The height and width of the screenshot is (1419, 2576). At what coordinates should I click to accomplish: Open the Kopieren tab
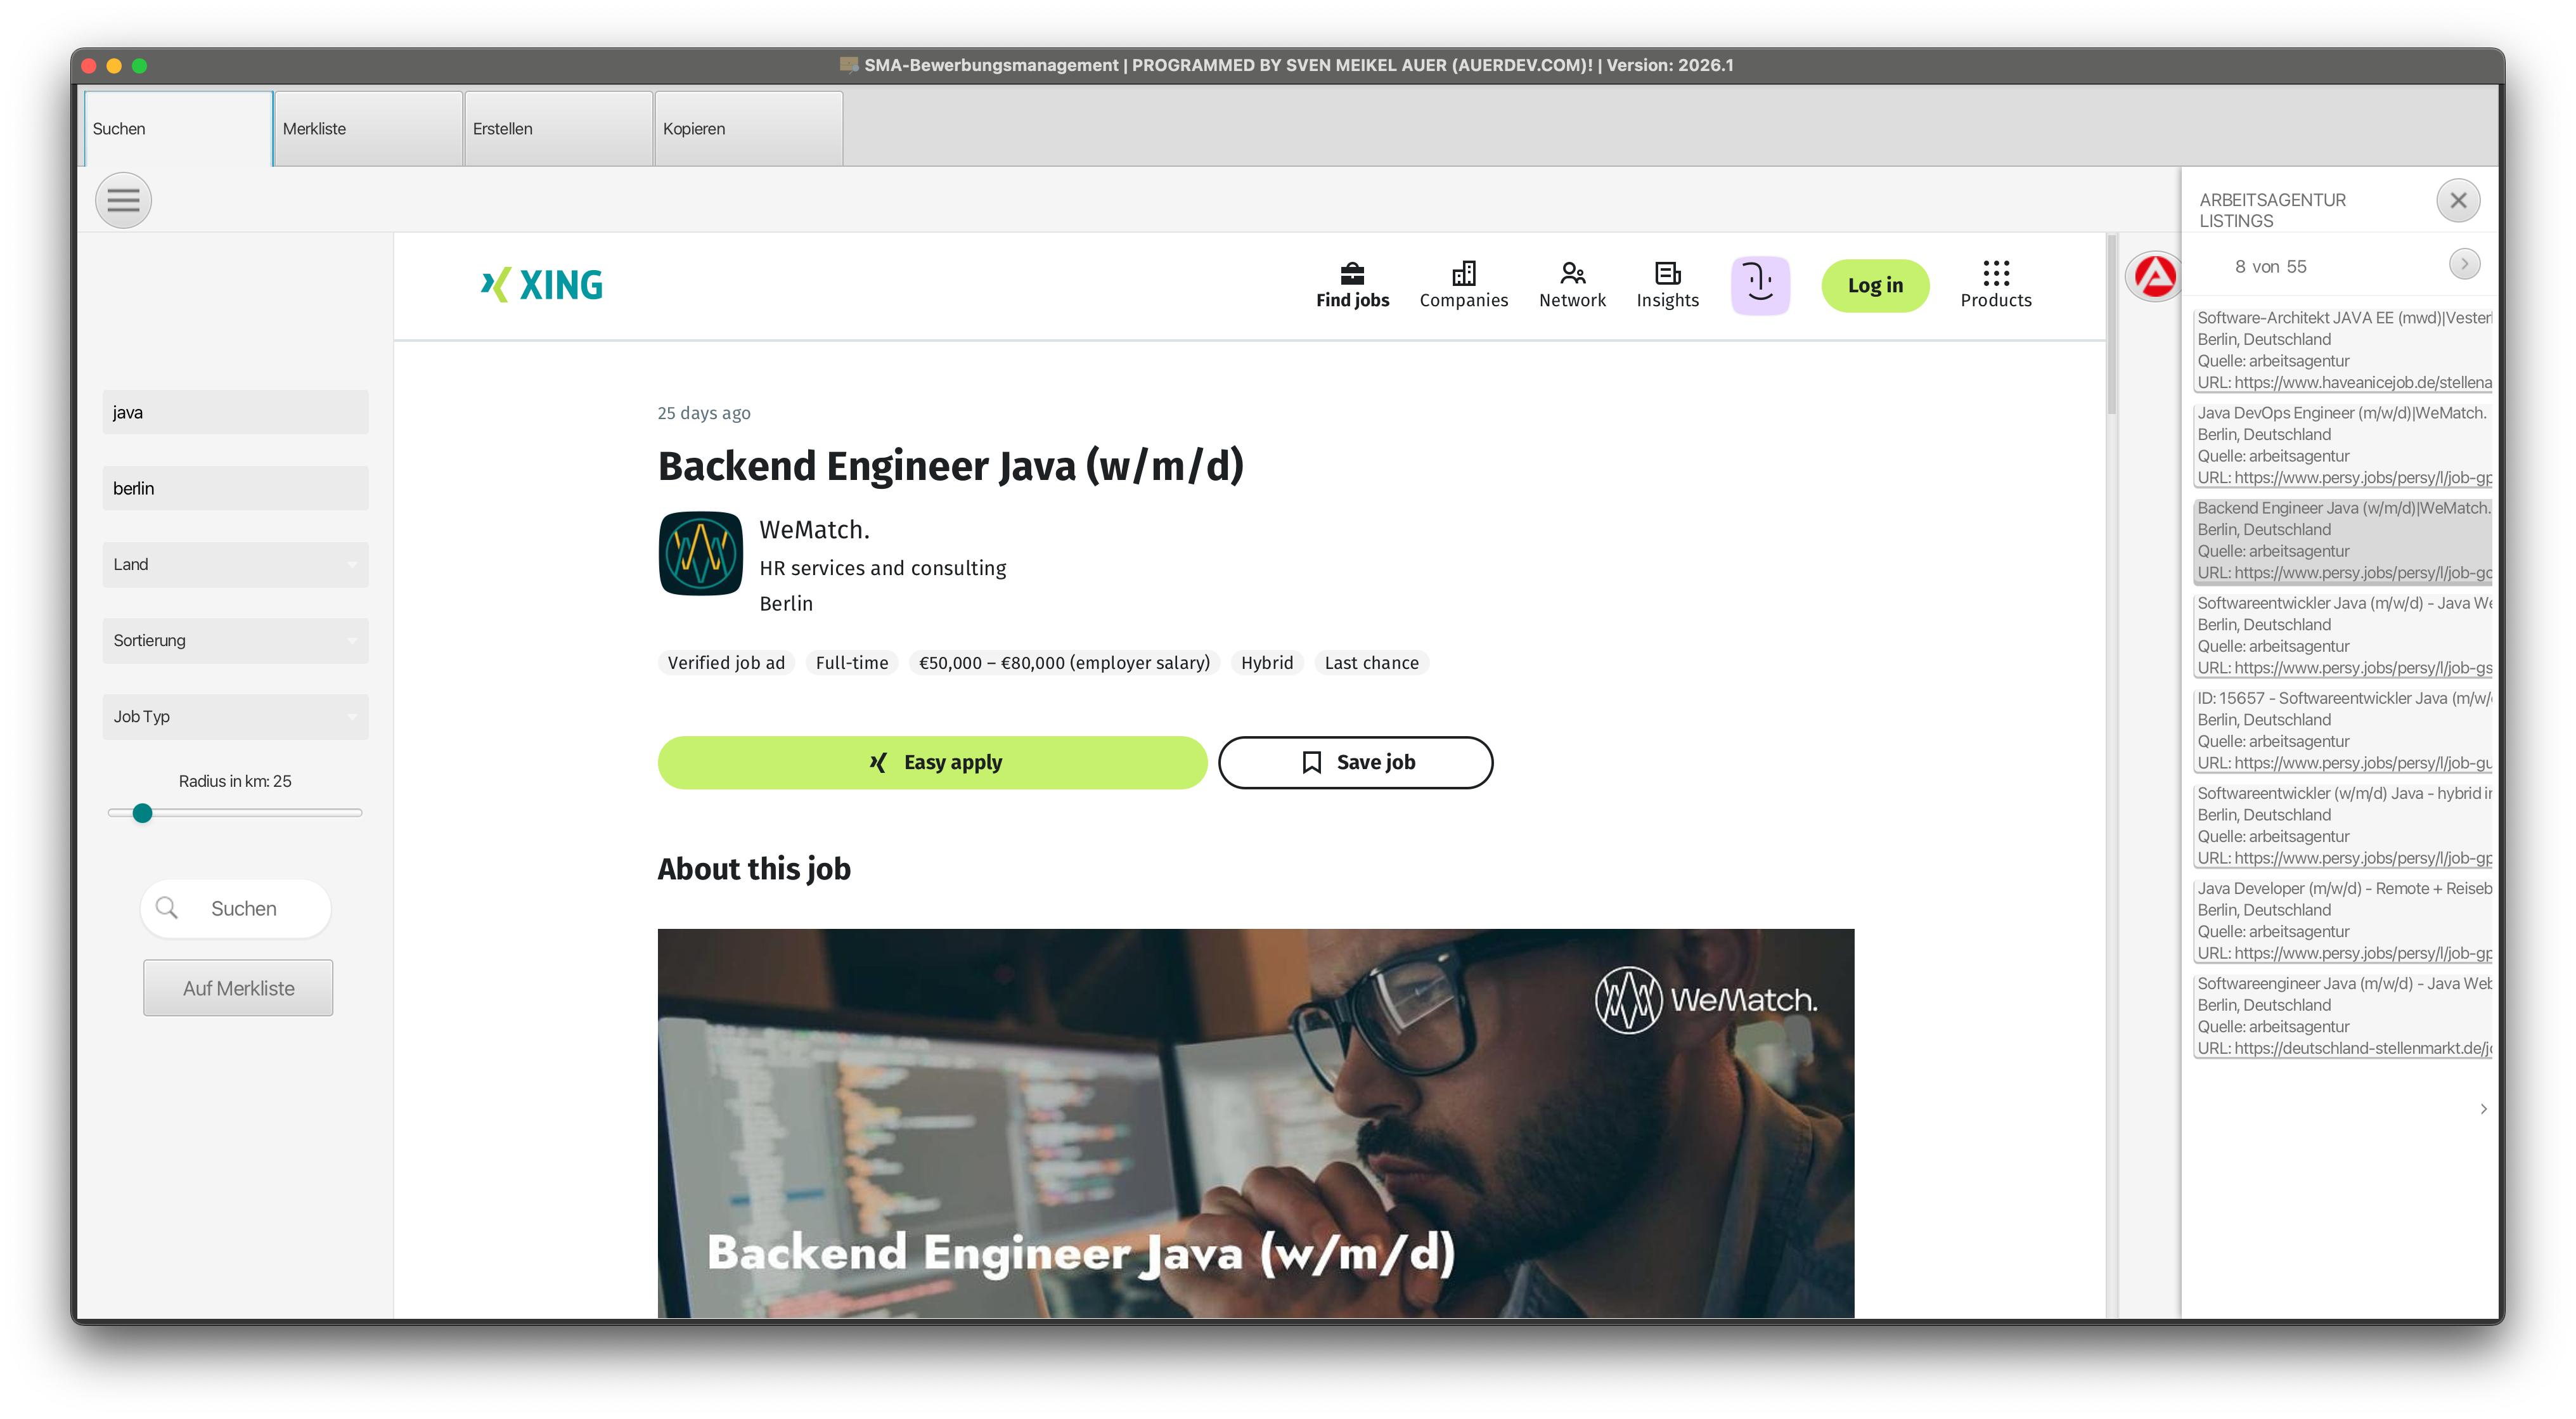748,129
